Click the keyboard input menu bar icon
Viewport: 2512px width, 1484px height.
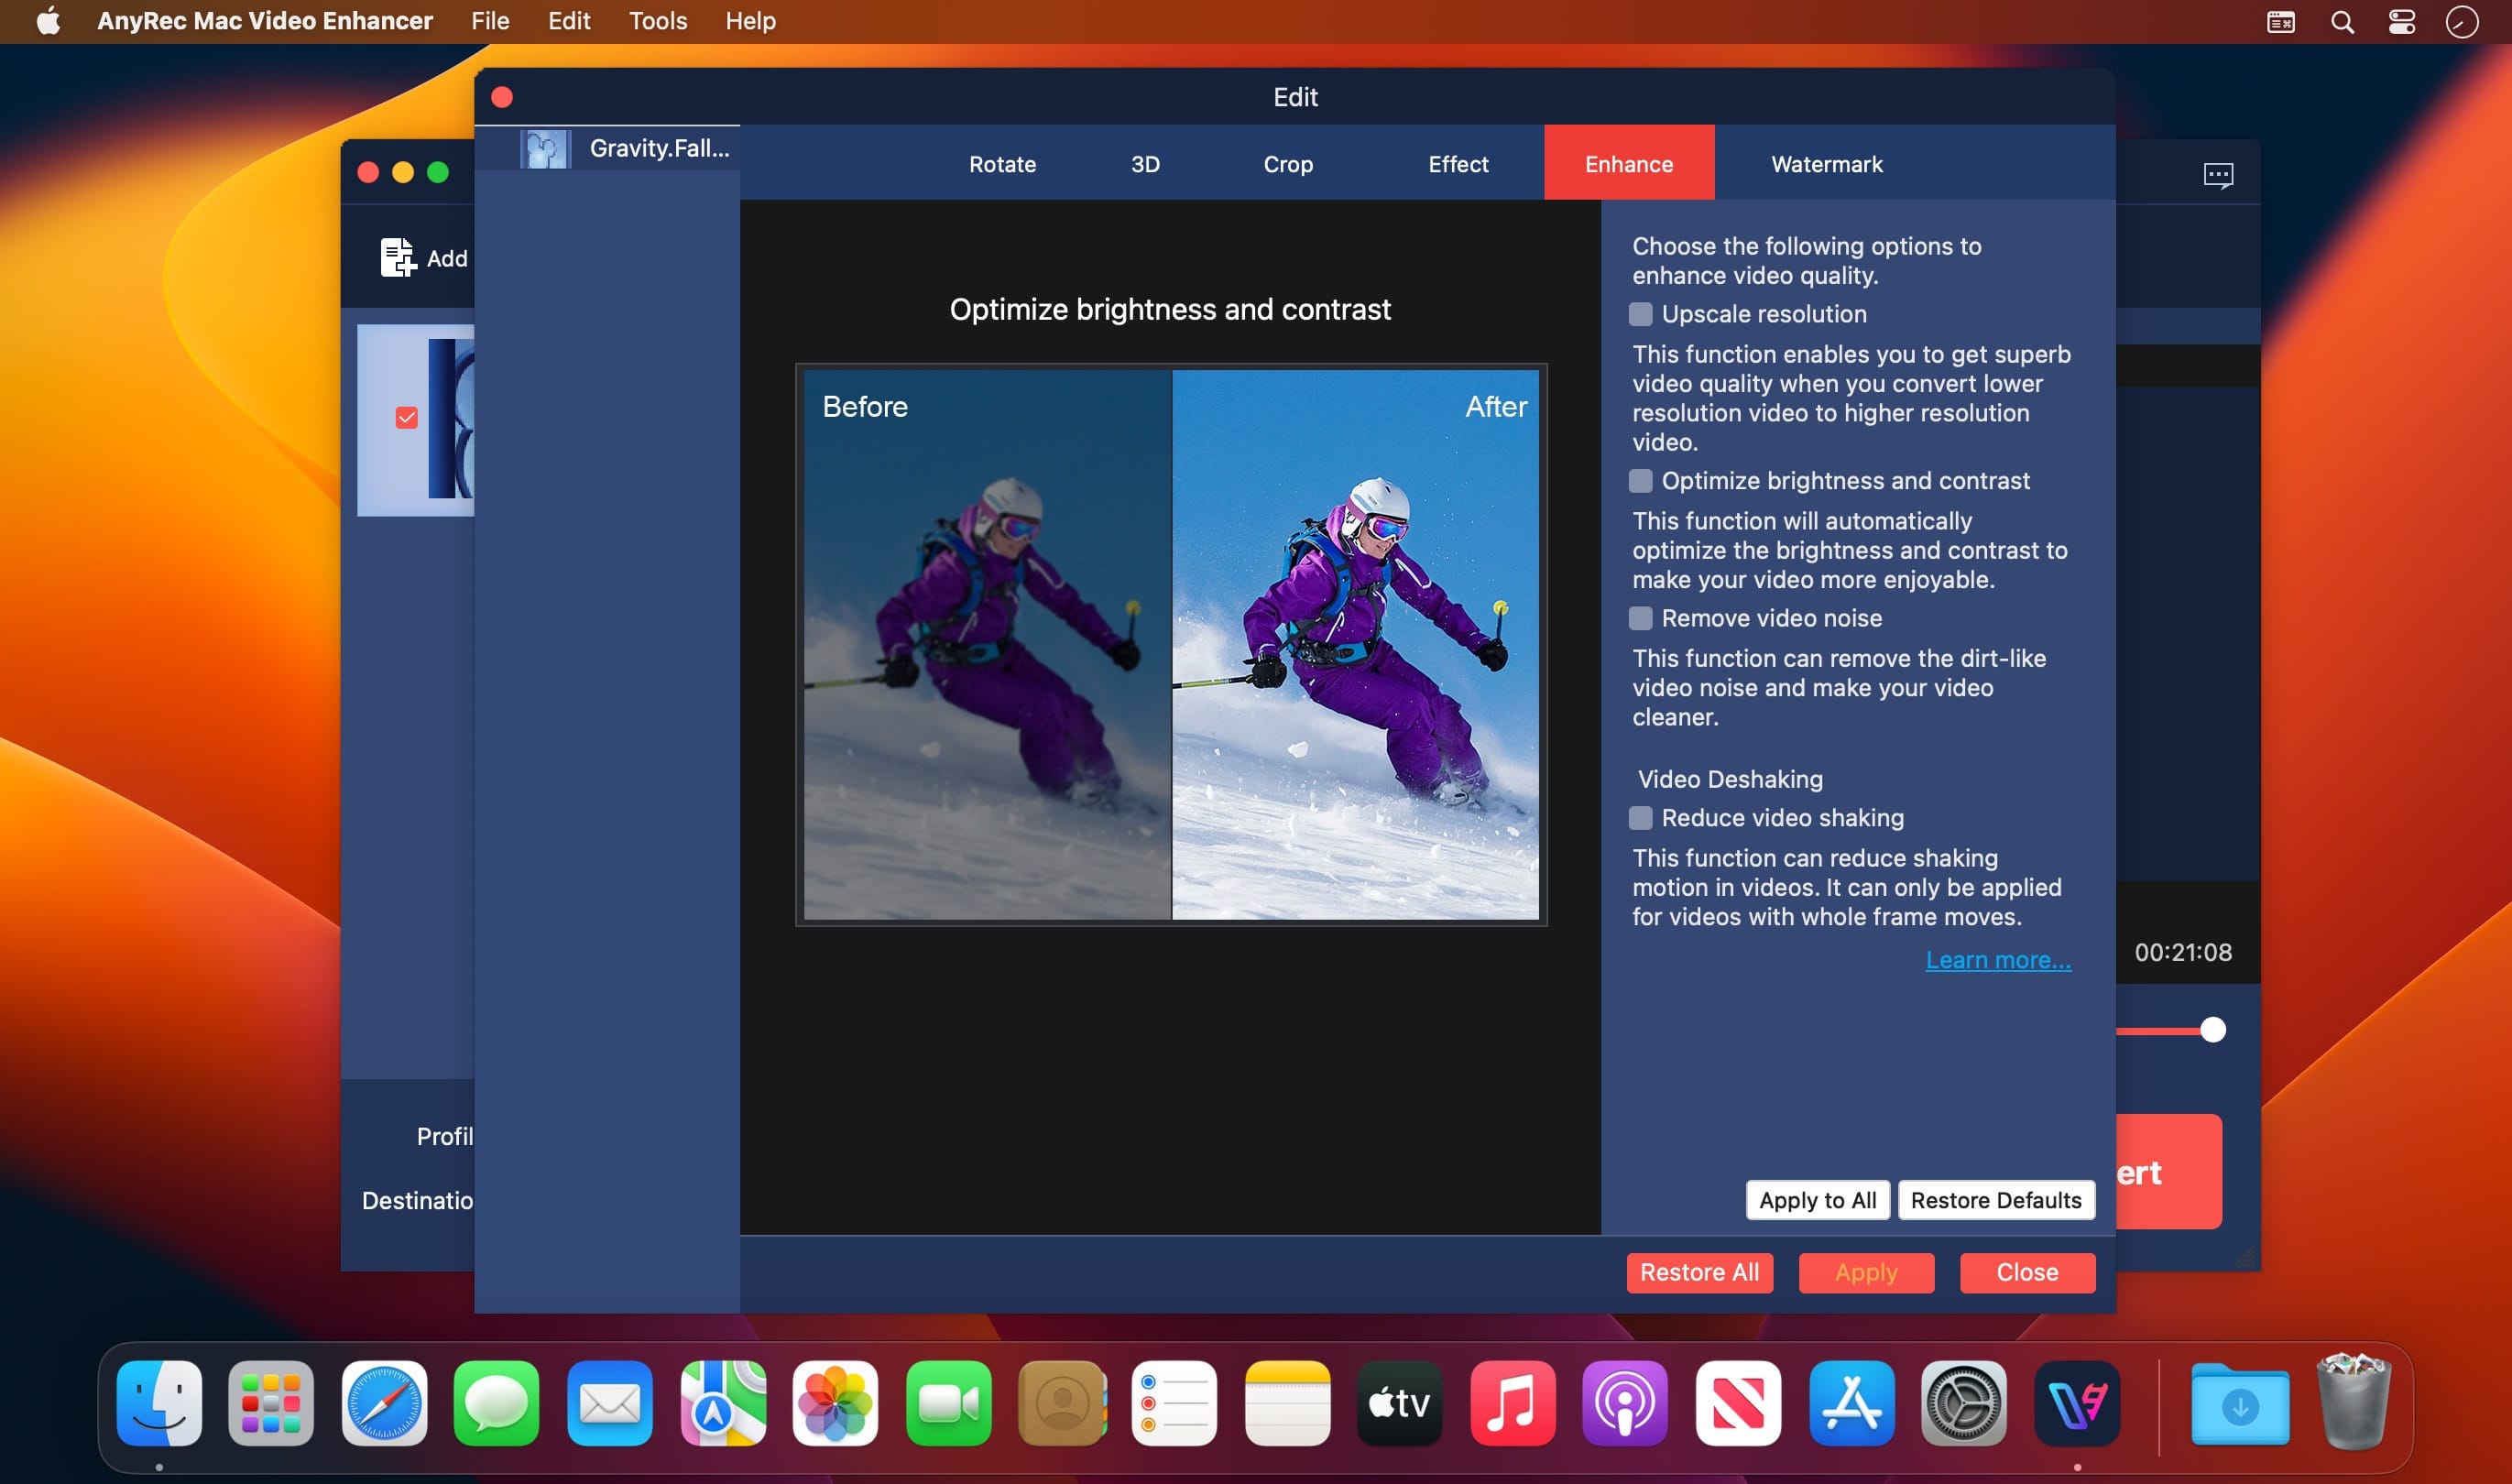(2281, 21)
